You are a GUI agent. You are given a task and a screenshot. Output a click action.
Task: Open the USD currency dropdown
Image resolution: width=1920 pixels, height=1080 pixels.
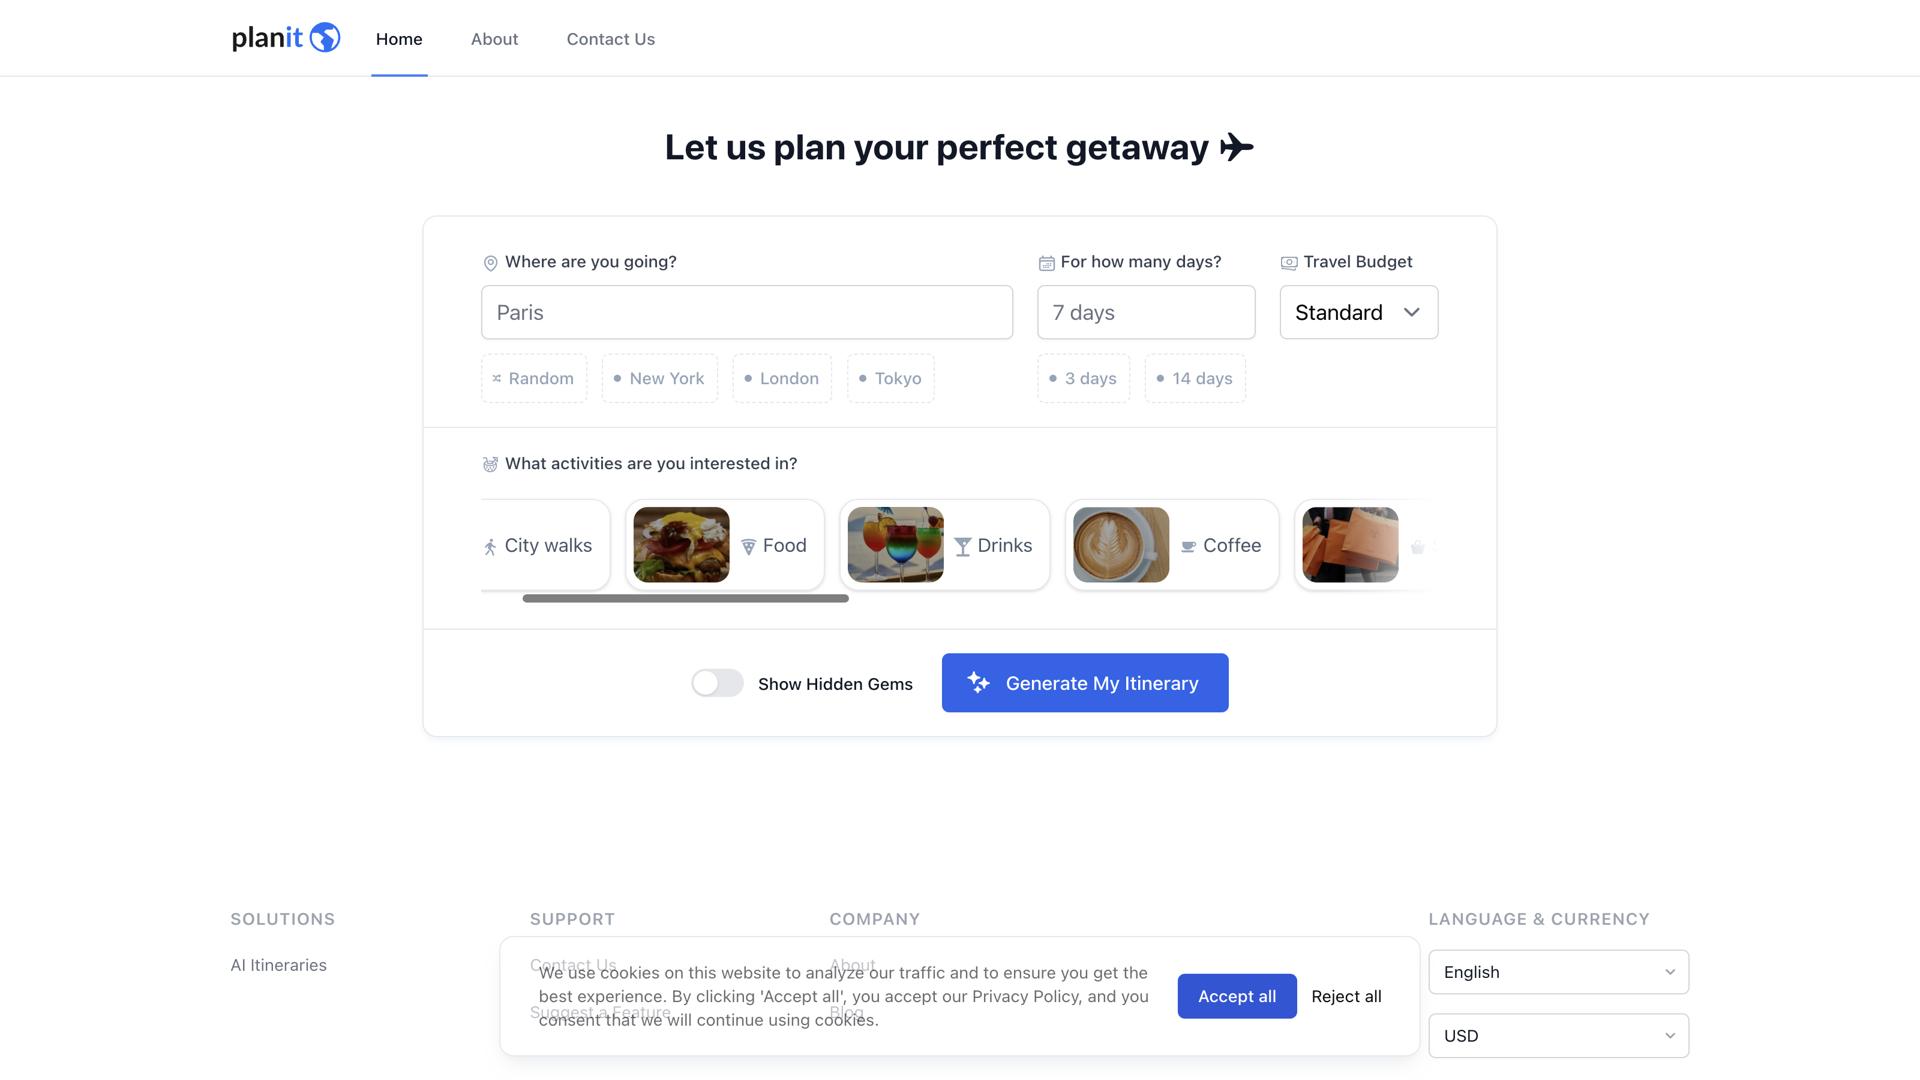click(x=1558, y=1036)
